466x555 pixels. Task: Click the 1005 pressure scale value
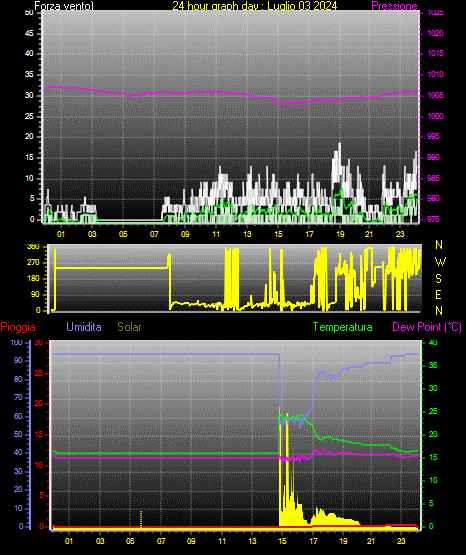(x=435, y=95)
